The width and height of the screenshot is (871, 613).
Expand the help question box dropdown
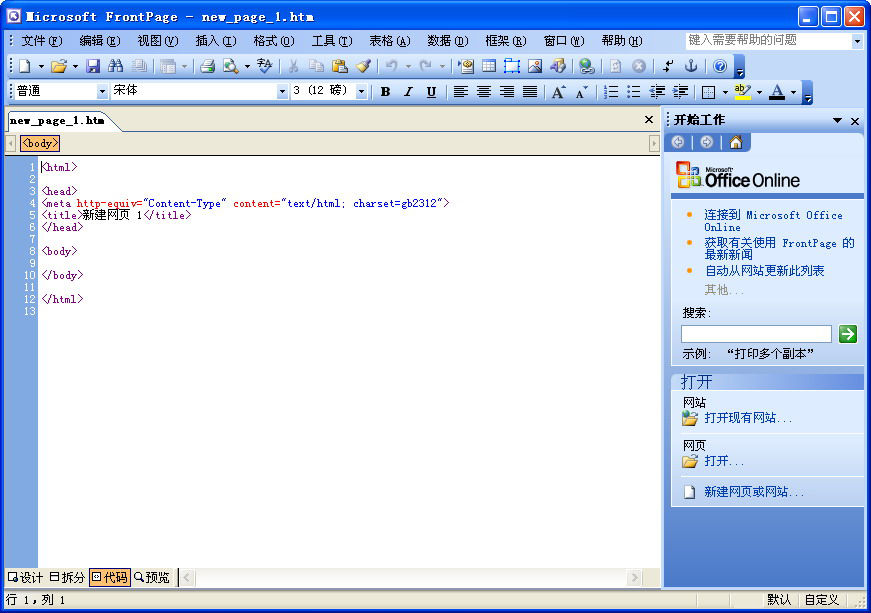pyautogui.click(x=857, y=41)
